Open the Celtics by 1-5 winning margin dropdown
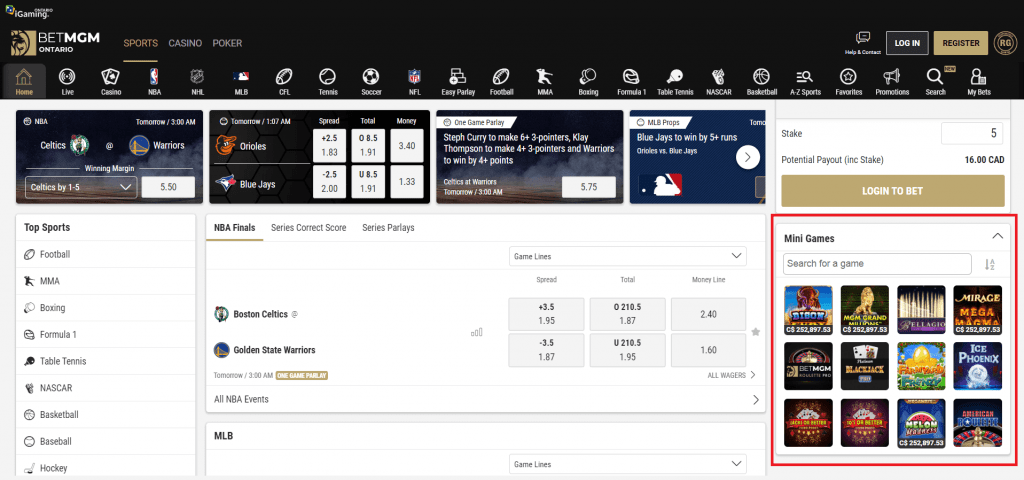The image size is (1024, 480). click(81, 187)
